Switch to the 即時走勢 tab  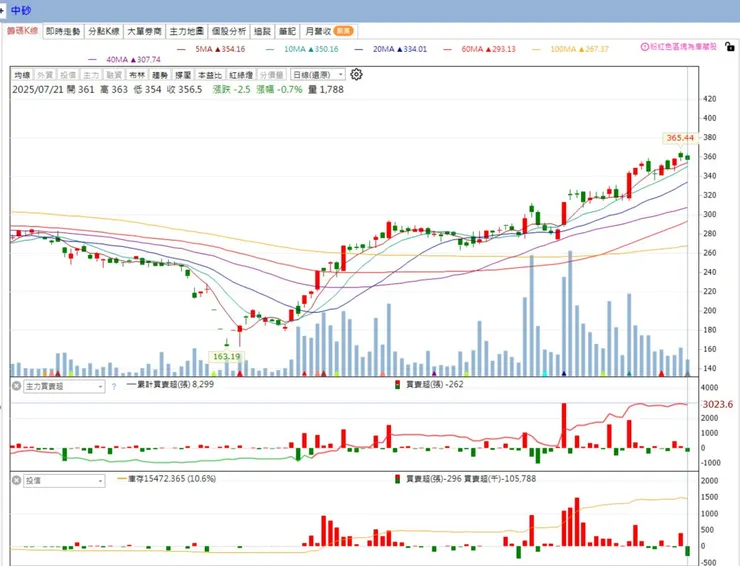tap(63, 31)
